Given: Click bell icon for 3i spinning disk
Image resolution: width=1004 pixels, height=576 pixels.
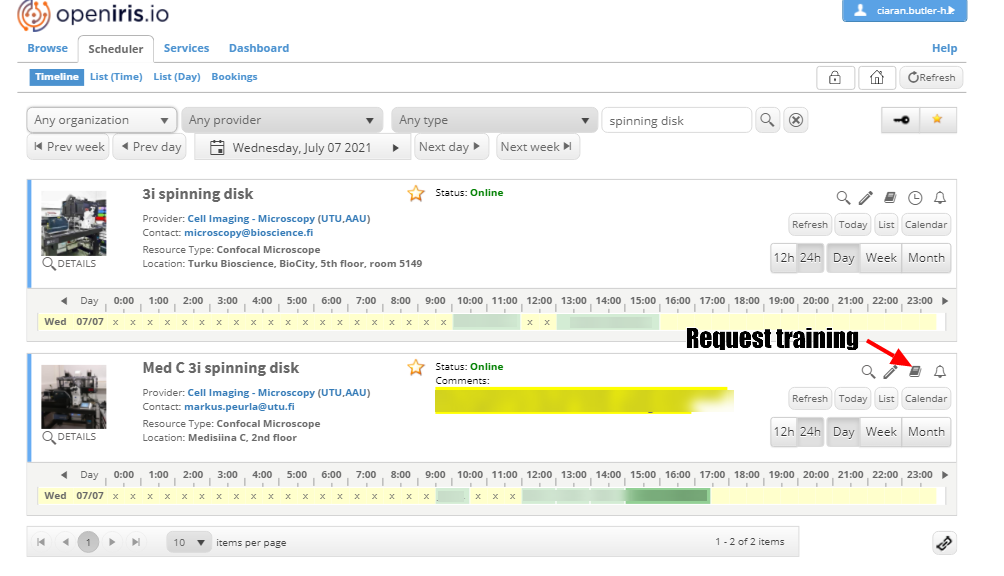Looking at the screenshot, I should pos(939,198).
